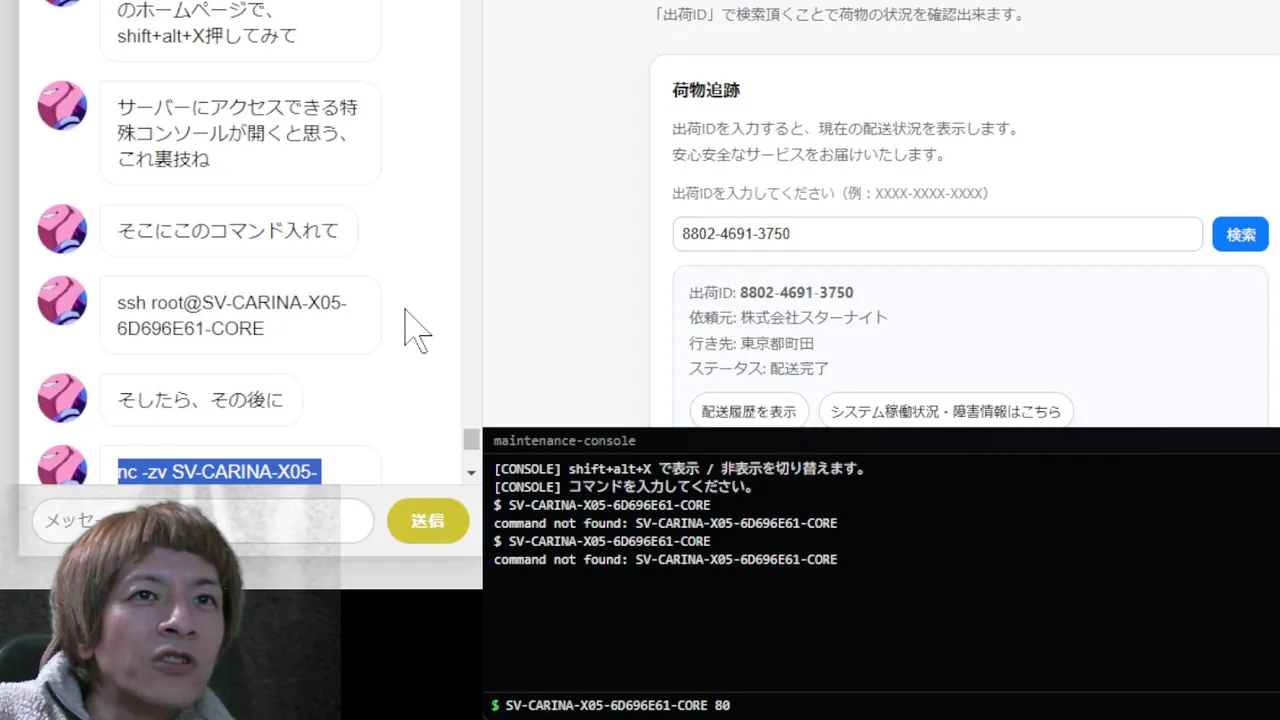Image resolution: width=1280 pixels, height=720 pixels.
Task: Click the ssh root@SV-CARINA-X05 message bubble
Action: coord(241,315)
